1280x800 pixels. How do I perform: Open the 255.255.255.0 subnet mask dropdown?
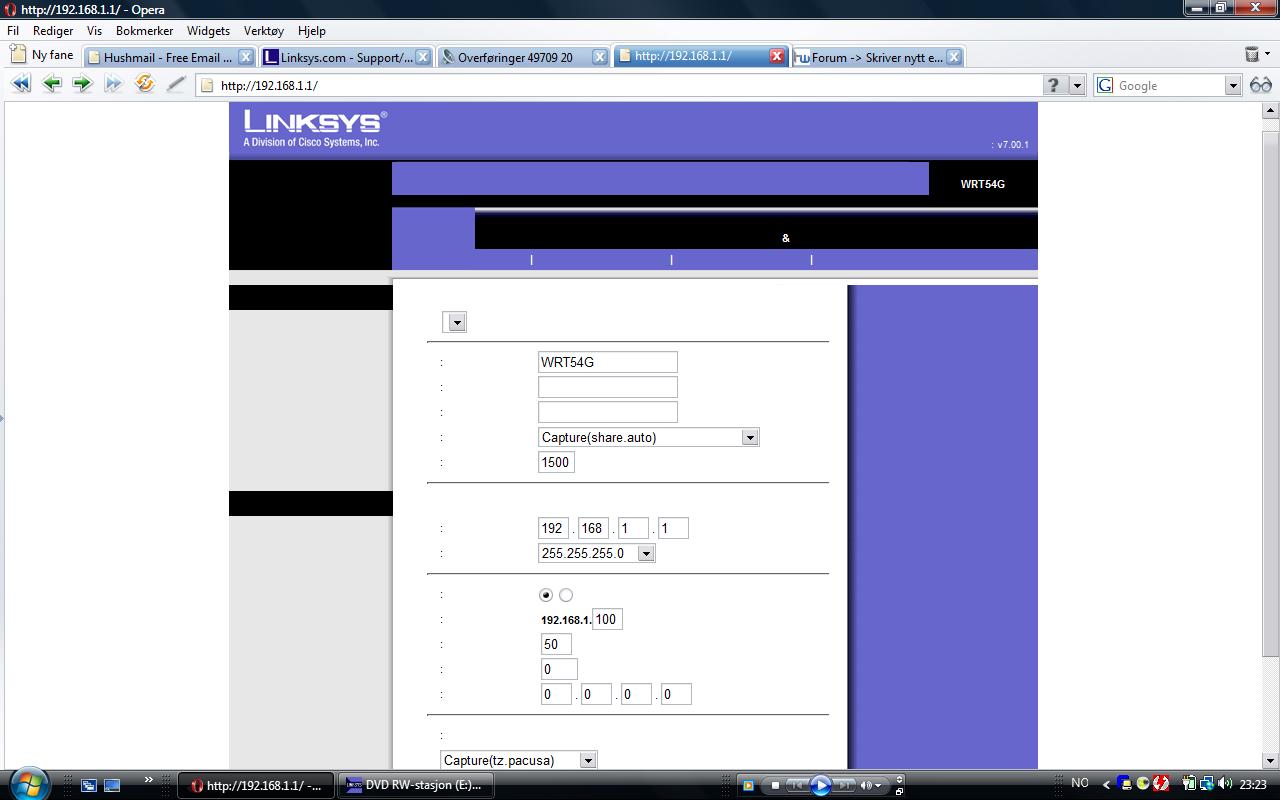pos(596,553)
